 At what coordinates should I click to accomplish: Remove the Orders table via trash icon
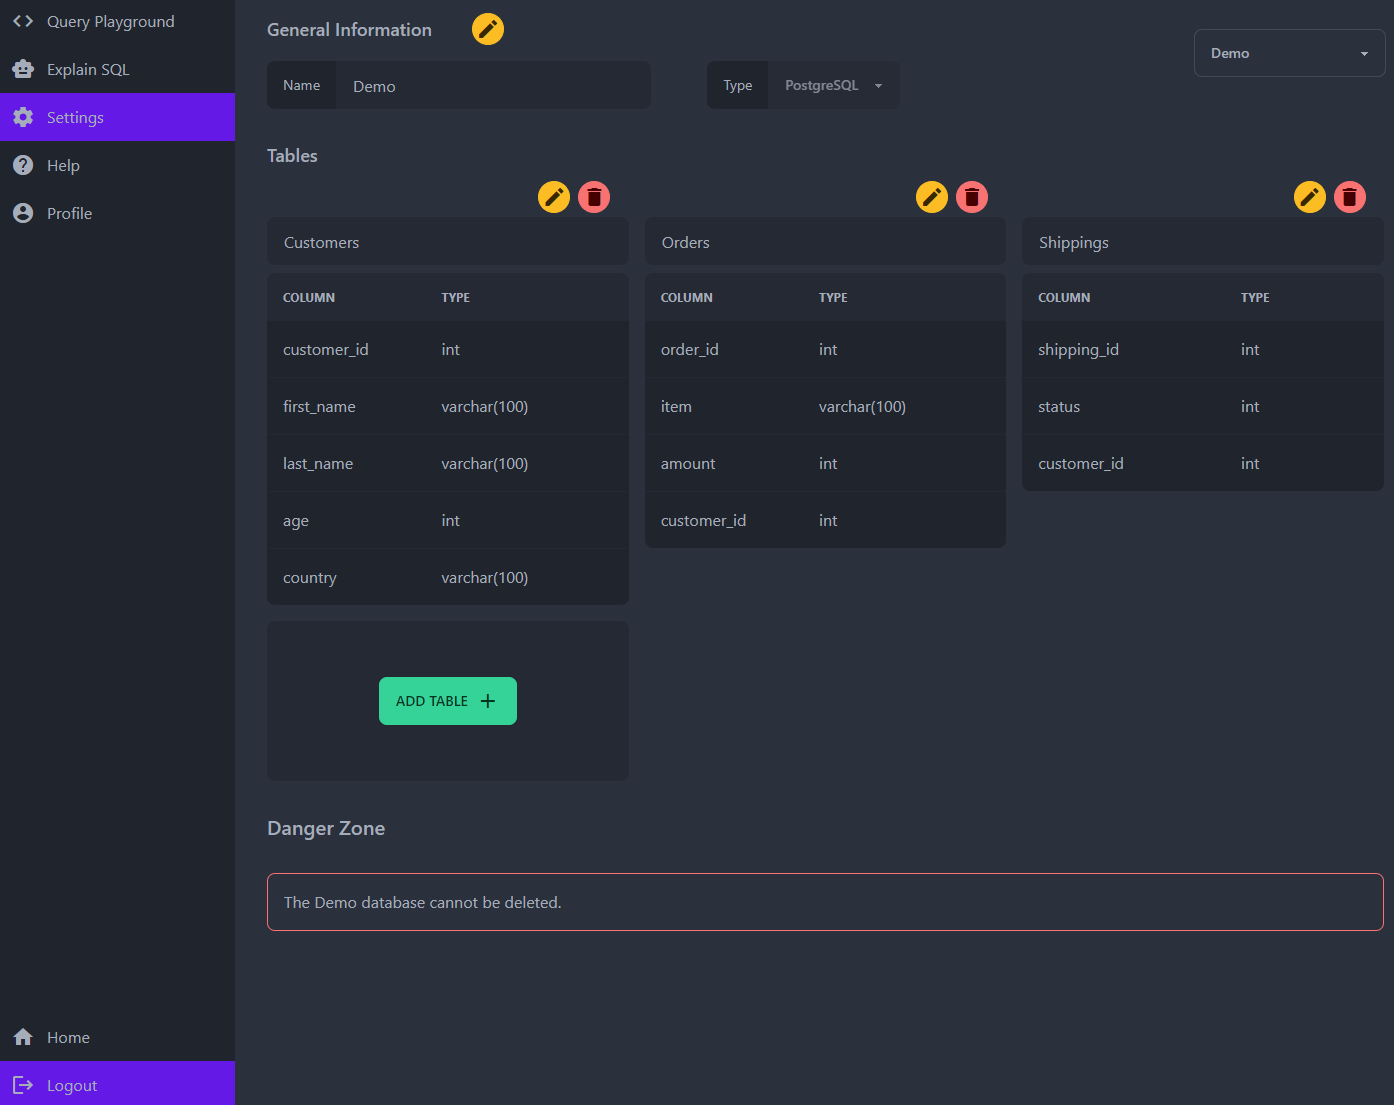(x=972, y=197)
